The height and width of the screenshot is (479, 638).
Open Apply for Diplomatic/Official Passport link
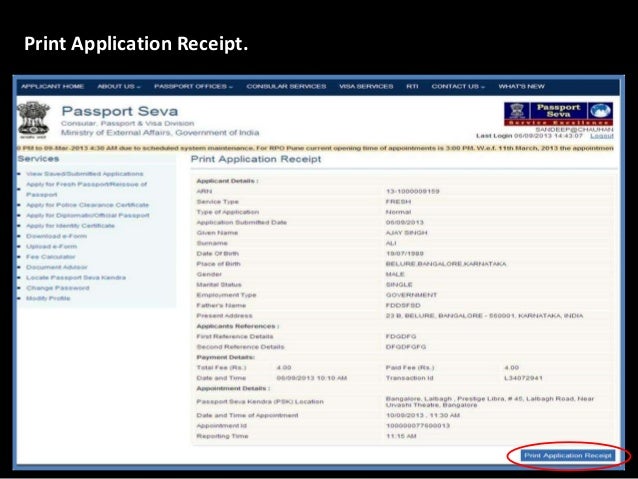click(87, 215)
